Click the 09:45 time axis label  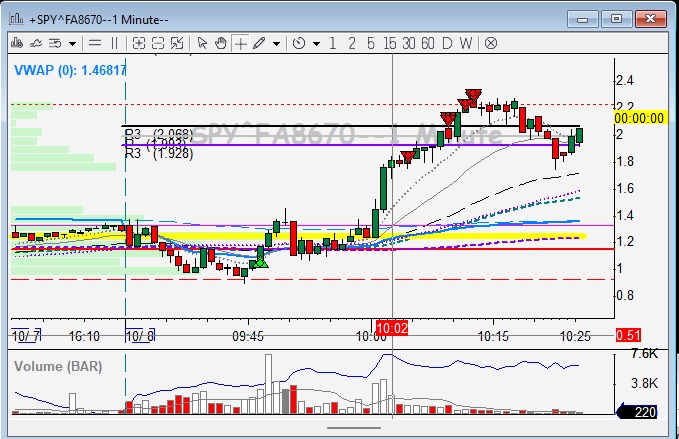pos(248,336)
